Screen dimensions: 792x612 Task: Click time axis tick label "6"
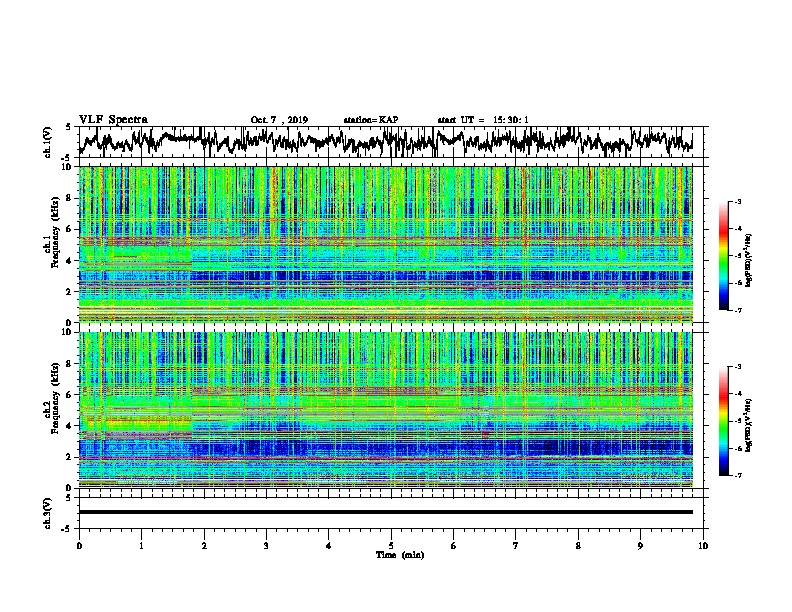[x=454, y=546]
